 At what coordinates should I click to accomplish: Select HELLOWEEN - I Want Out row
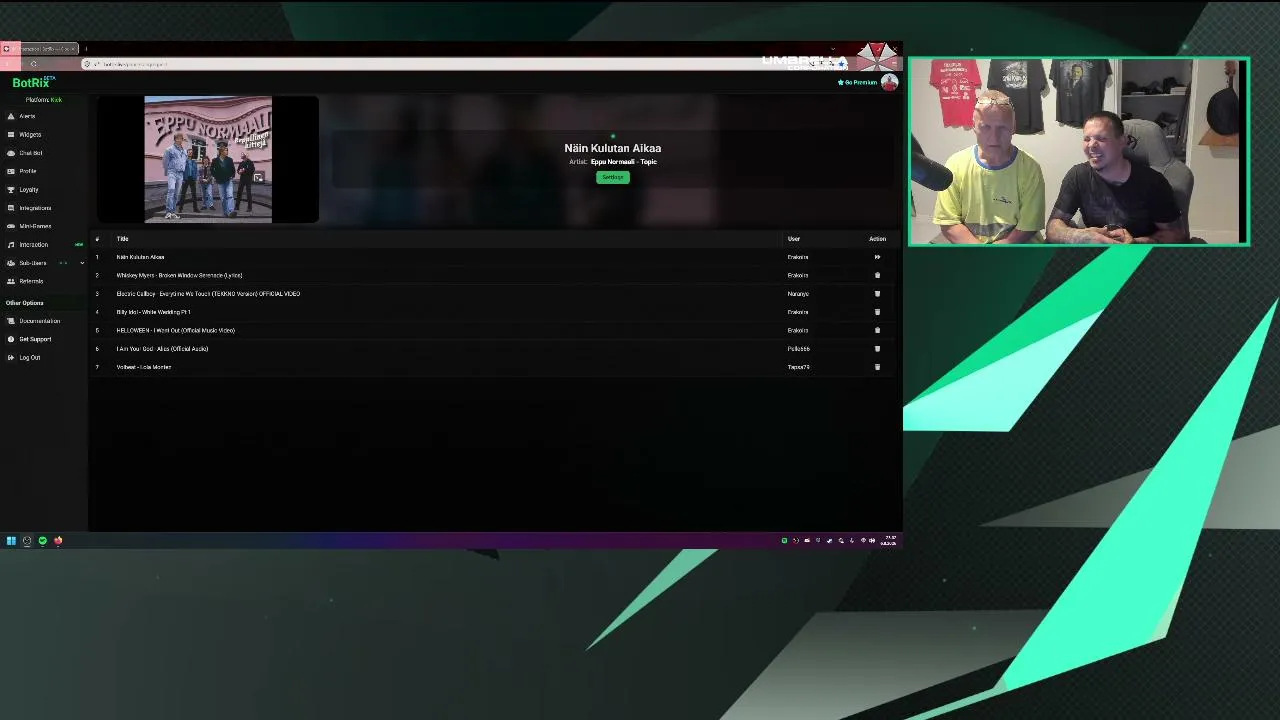pos(494,330)
